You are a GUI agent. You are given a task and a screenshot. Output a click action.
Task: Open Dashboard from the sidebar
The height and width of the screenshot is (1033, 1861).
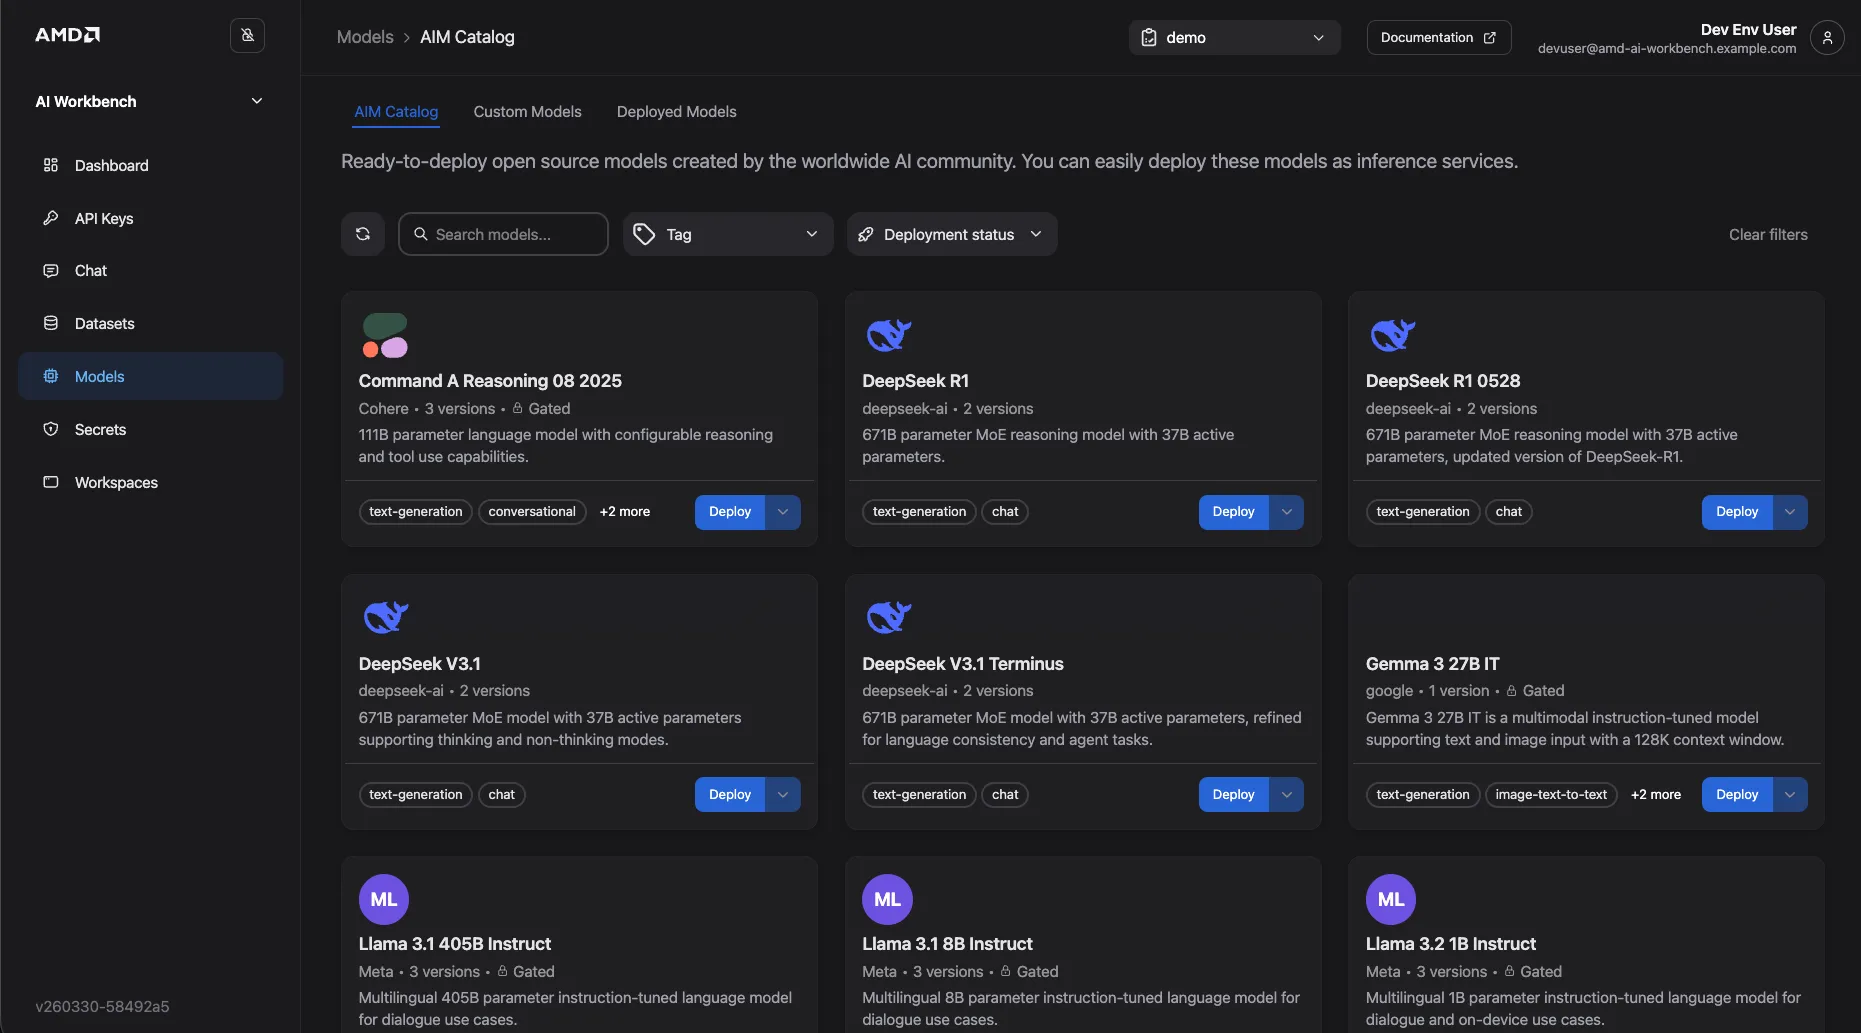(x=150, y=165)
